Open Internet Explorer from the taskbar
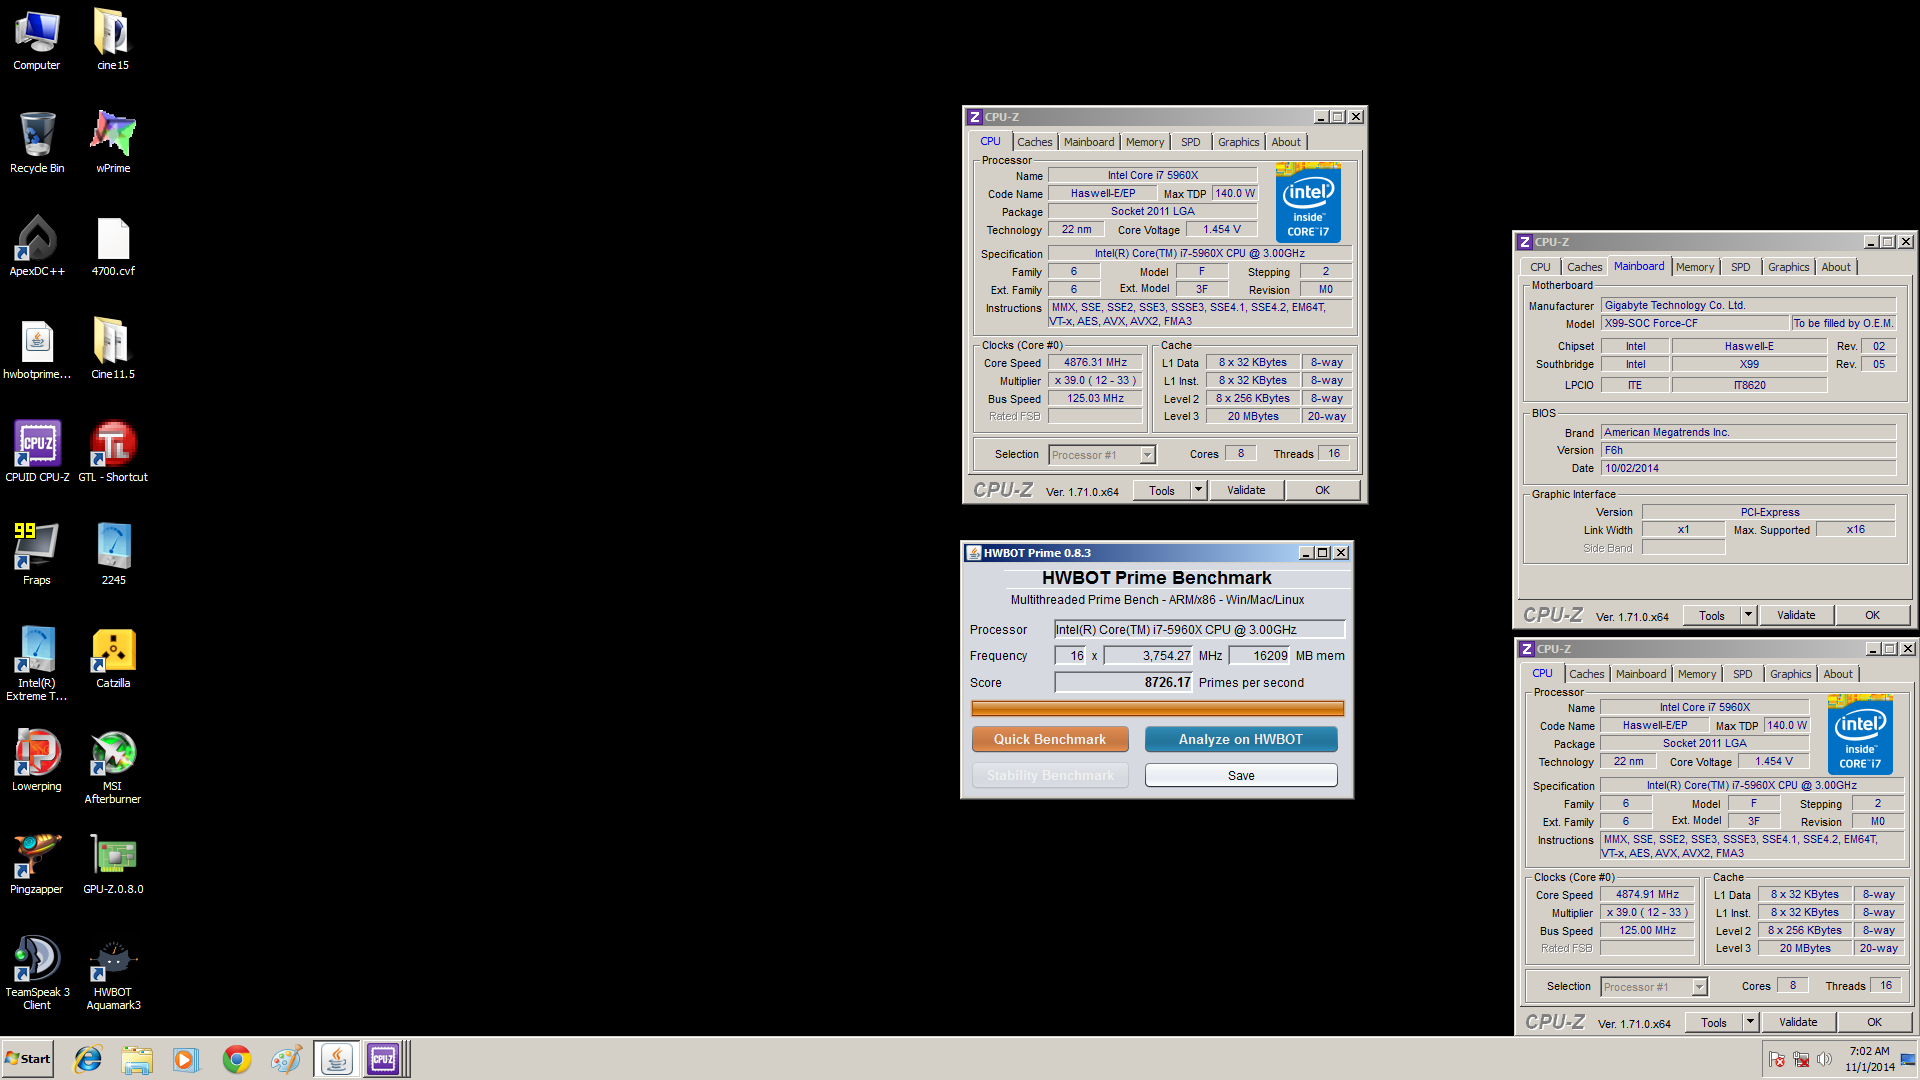Viewport: 1920px width, 1080px height. pos(88,1059)
